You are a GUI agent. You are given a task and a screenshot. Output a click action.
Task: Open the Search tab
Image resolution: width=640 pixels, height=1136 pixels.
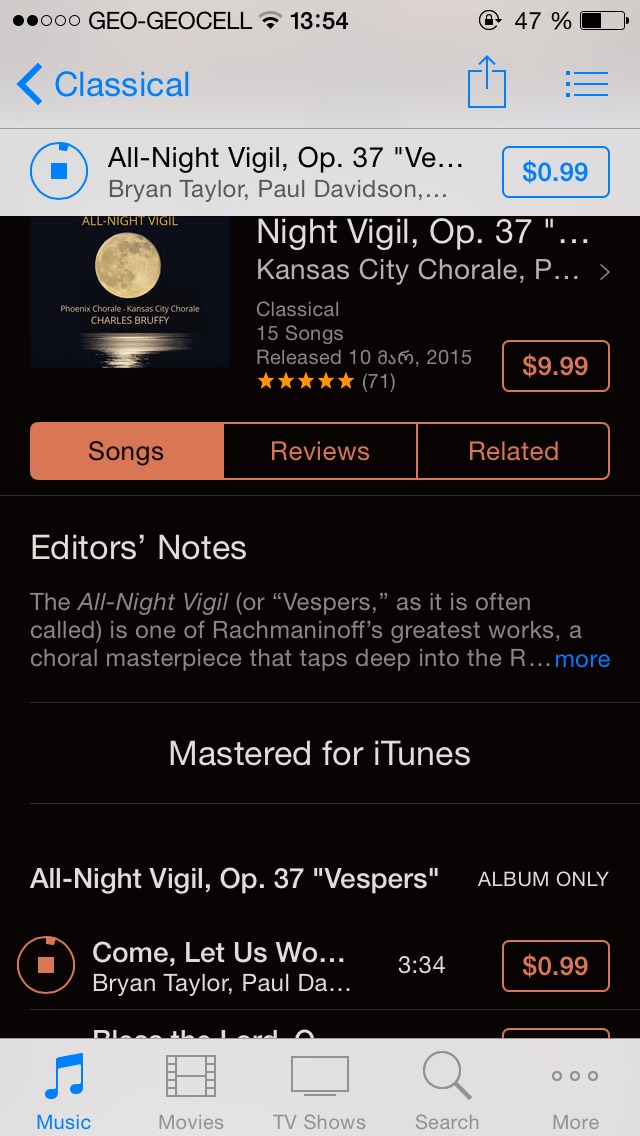[447, 1089]
